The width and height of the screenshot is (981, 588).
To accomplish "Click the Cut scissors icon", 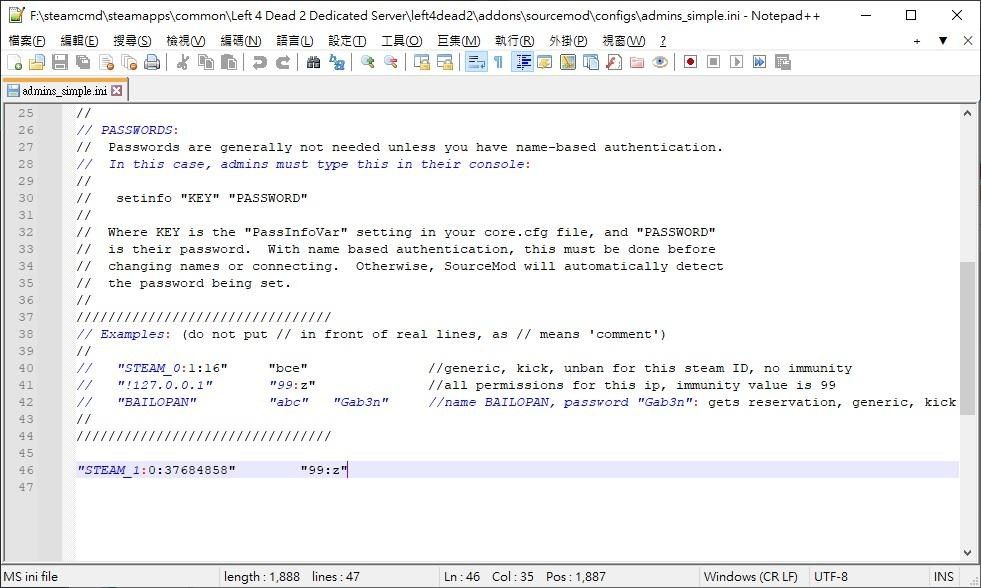I will [183, 62].
